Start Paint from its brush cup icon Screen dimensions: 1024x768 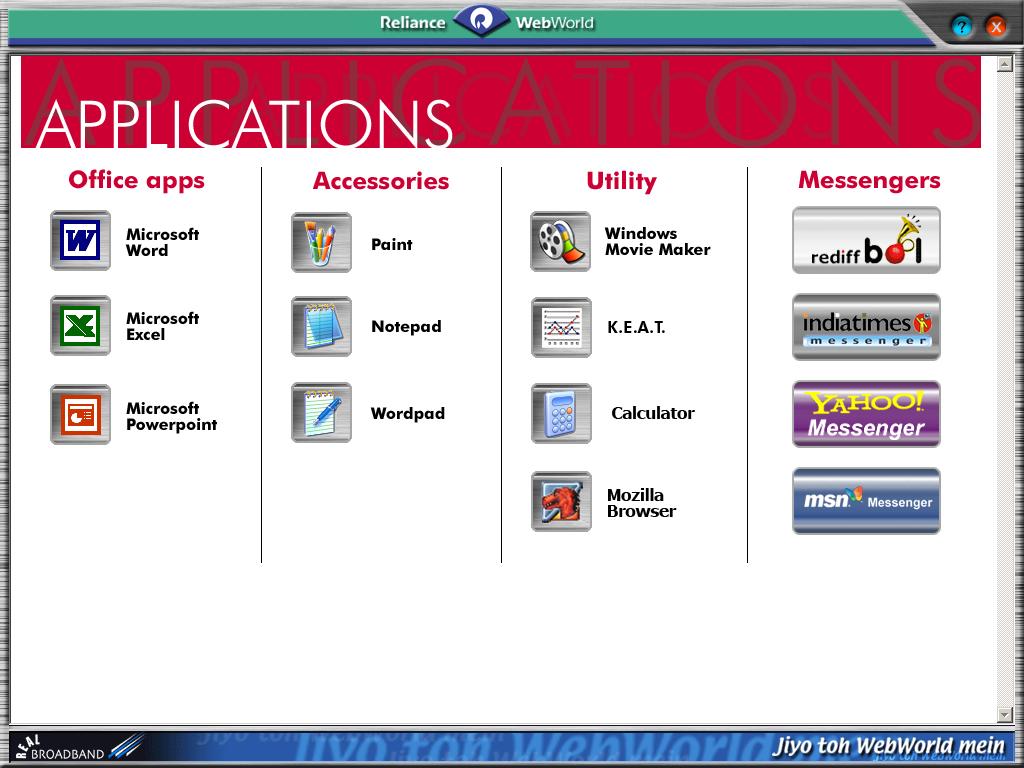(x=321, y=242)
